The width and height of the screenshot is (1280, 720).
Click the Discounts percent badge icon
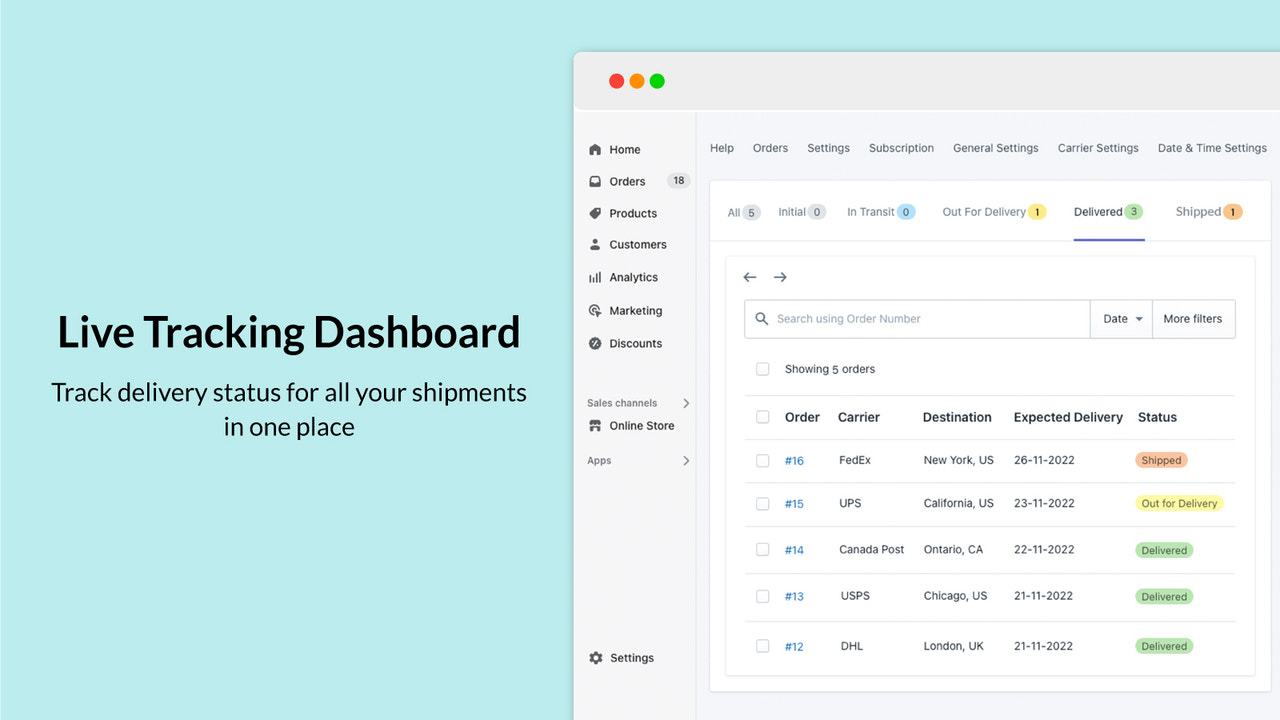tap(596, 343)
